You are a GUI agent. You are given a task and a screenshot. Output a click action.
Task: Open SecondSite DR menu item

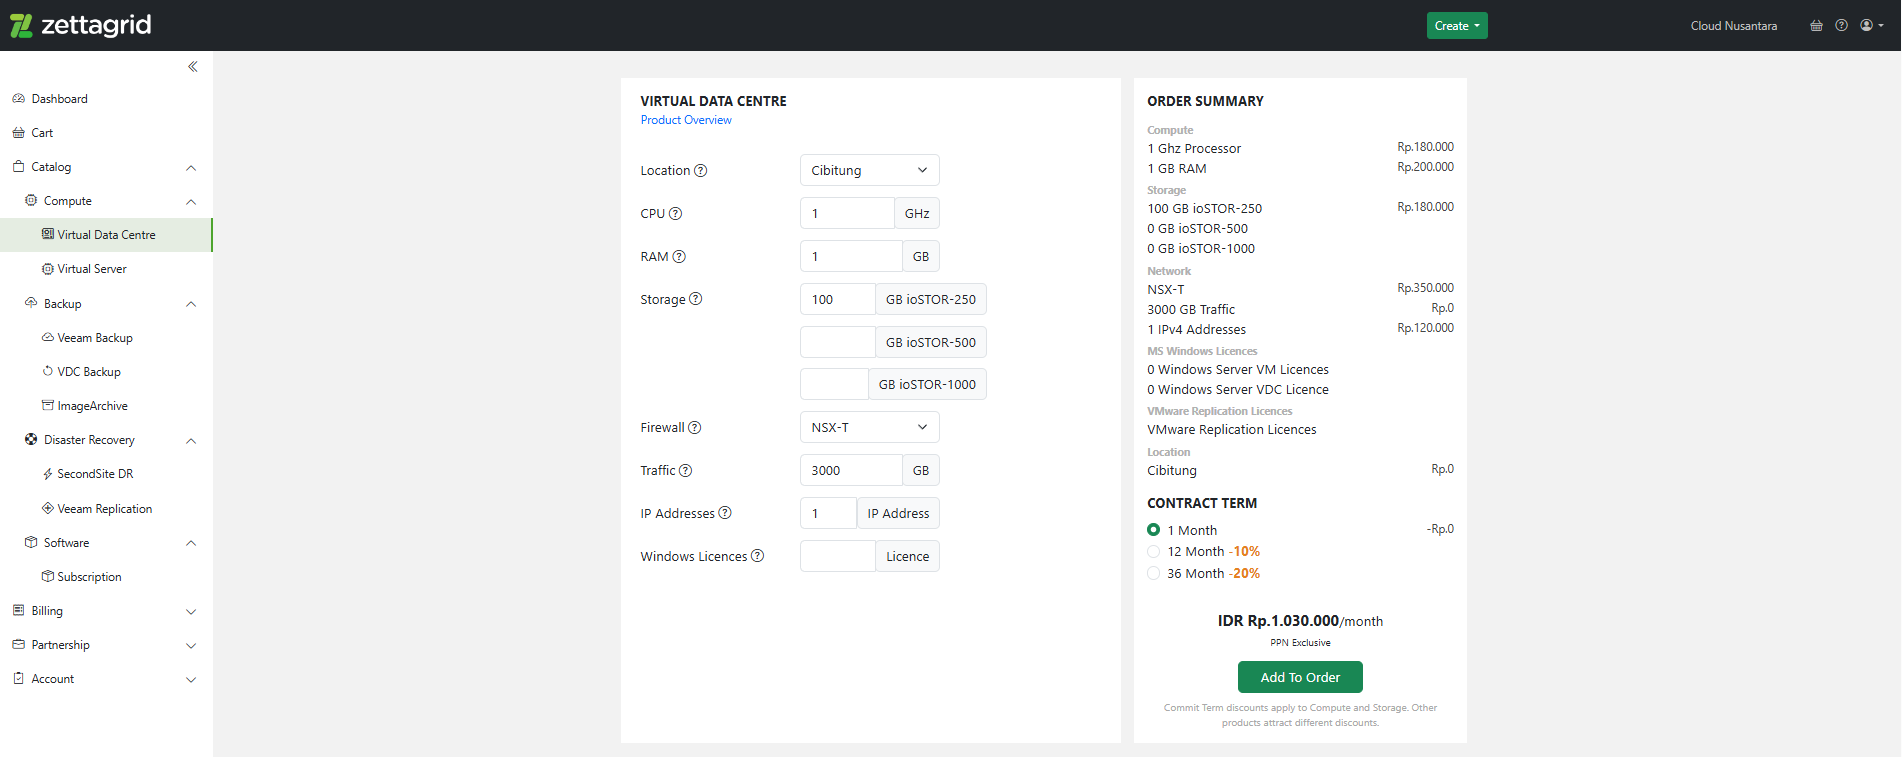point(106,474)
